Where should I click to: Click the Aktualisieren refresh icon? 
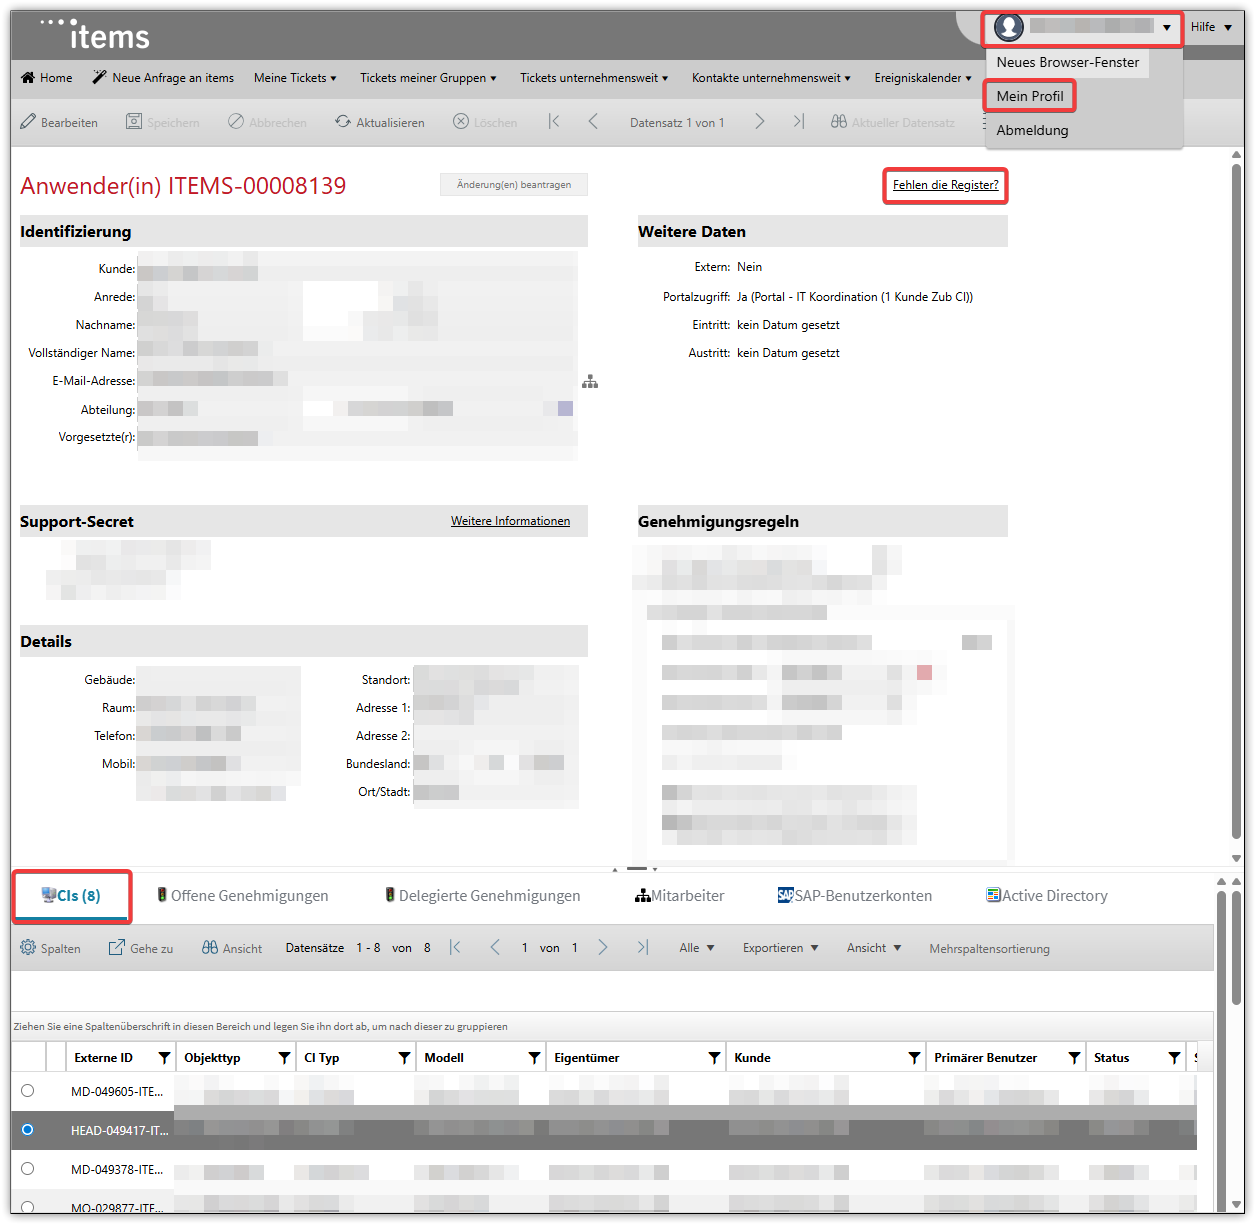(343, 122)
